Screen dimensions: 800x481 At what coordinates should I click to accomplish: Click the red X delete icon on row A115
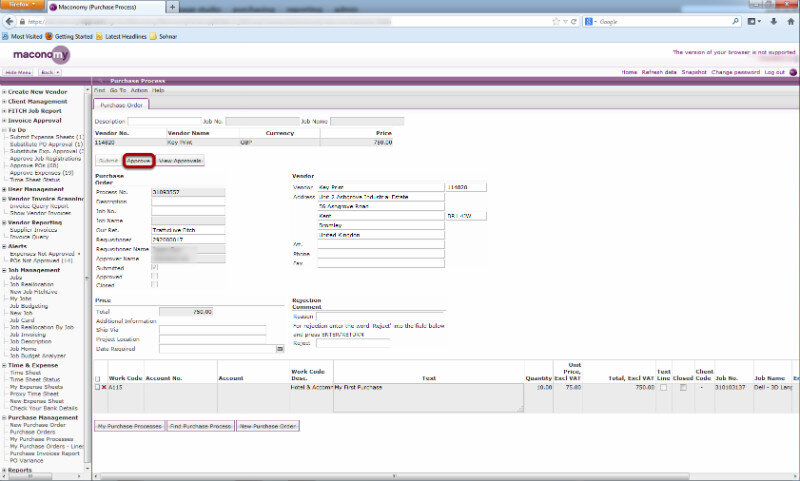coord(103,387)
